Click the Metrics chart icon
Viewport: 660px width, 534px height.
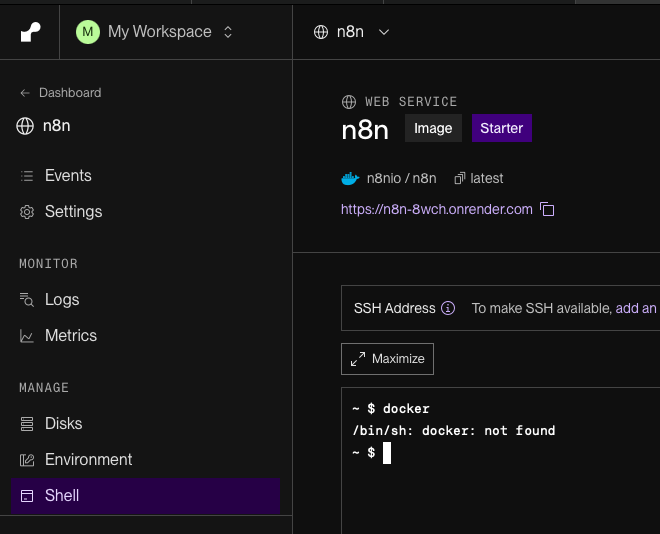(27, 336)
